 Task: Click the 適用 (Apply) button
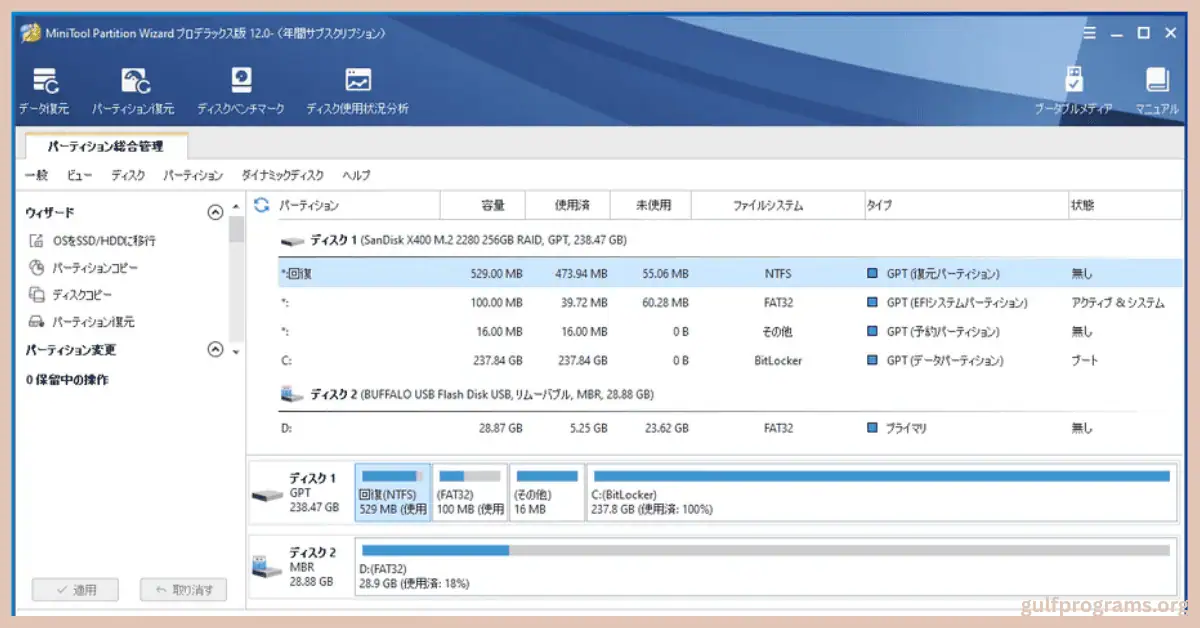pos(75,589)
